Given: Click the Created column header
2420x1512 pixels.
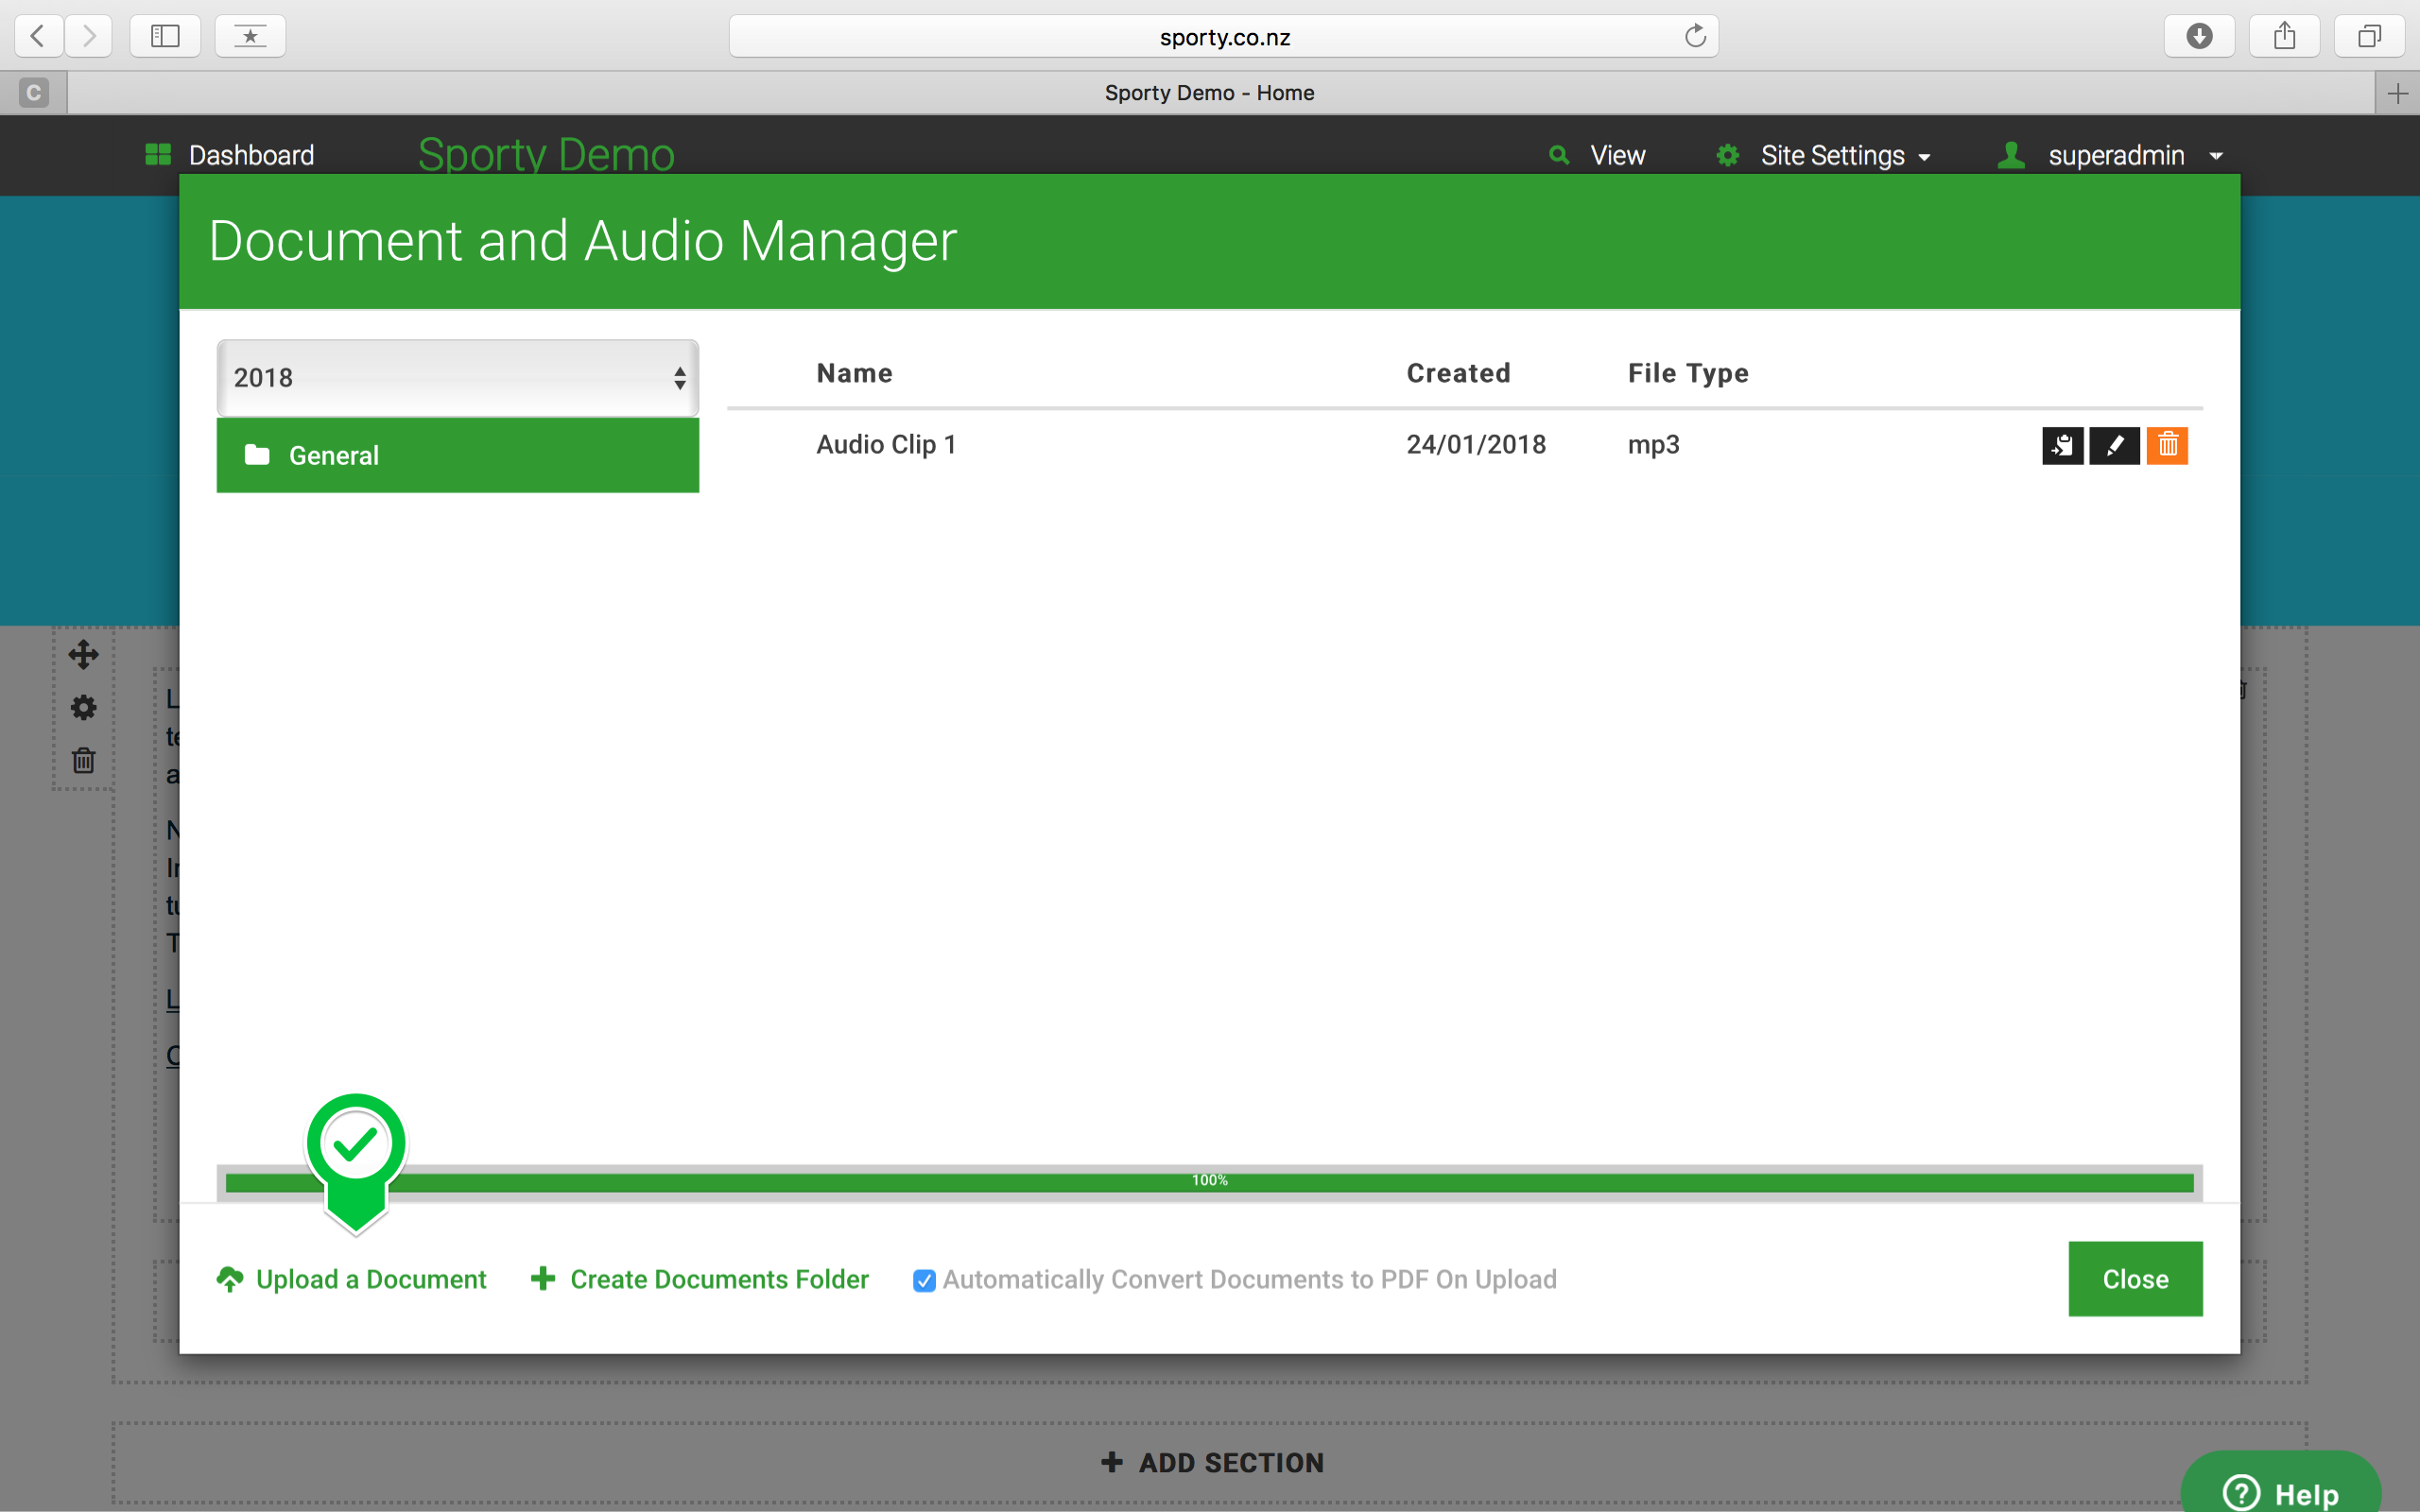Looking at the screenshot, I should 1458,373.
